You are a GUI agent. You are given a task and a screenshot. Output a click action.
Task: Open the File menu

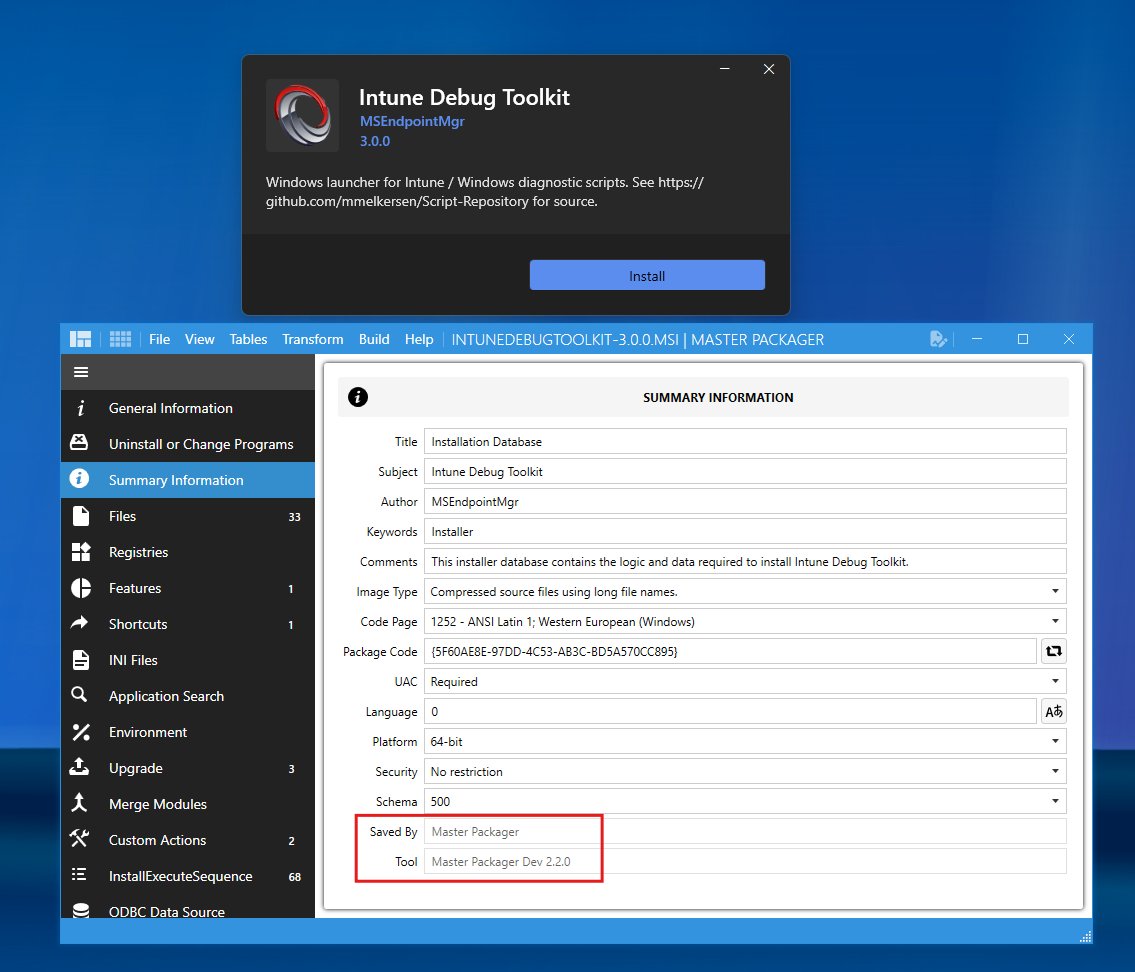pyautogui.click(x=159, y=339)
